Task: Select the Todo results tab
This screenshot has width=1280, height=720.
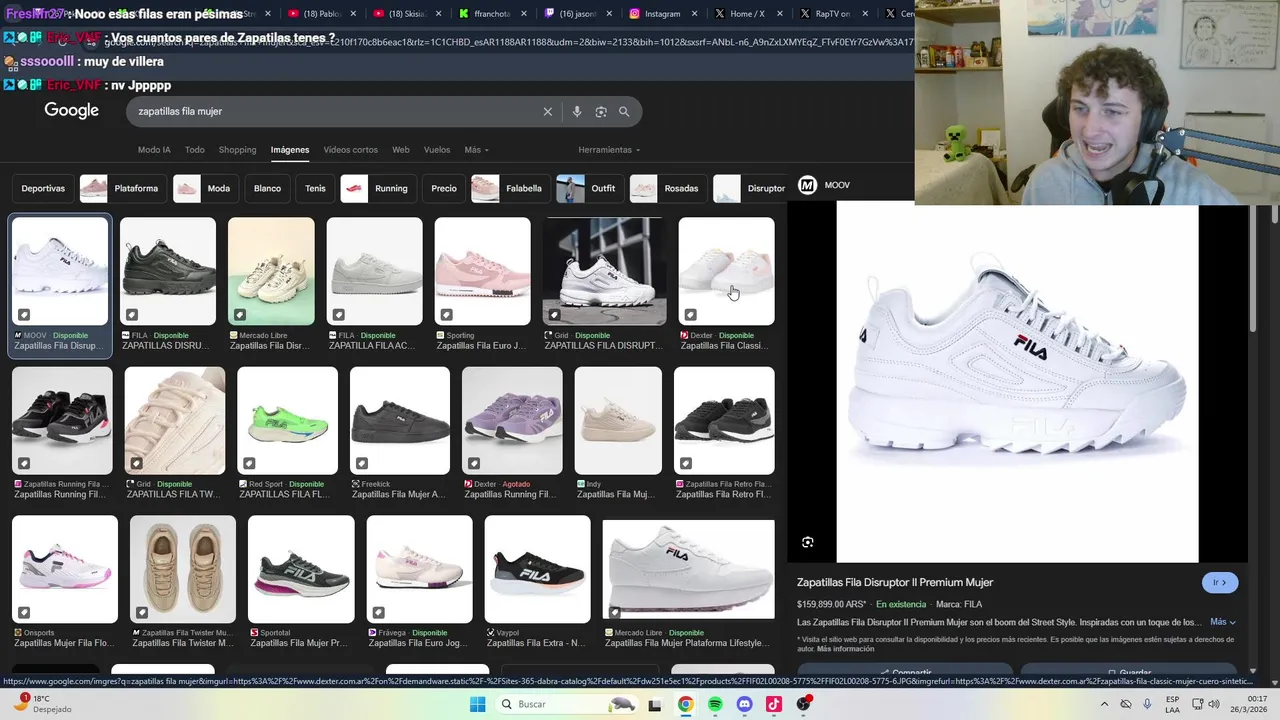Action: 194,150
